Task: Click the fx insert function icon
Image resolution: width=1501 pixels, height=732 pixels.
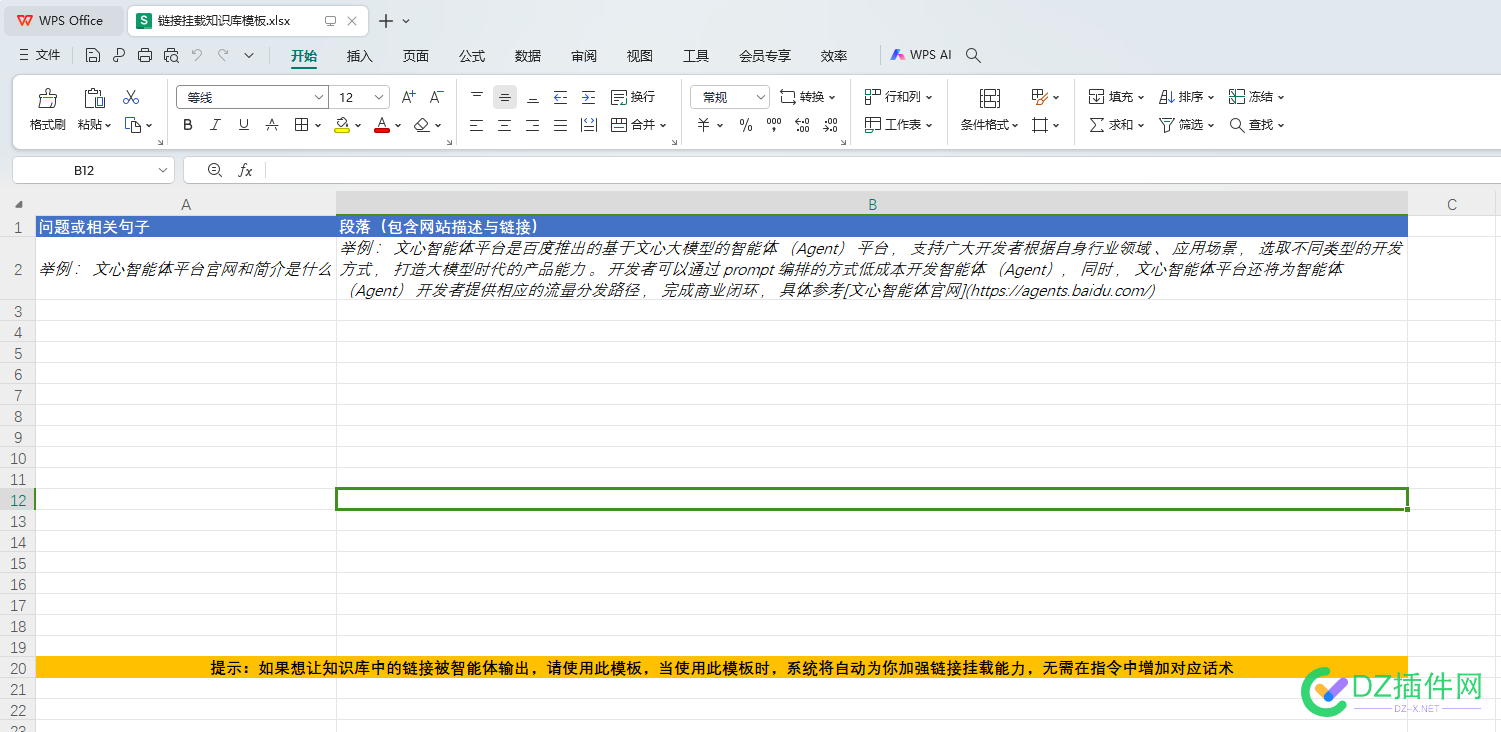Action: (x=245, y=170)
